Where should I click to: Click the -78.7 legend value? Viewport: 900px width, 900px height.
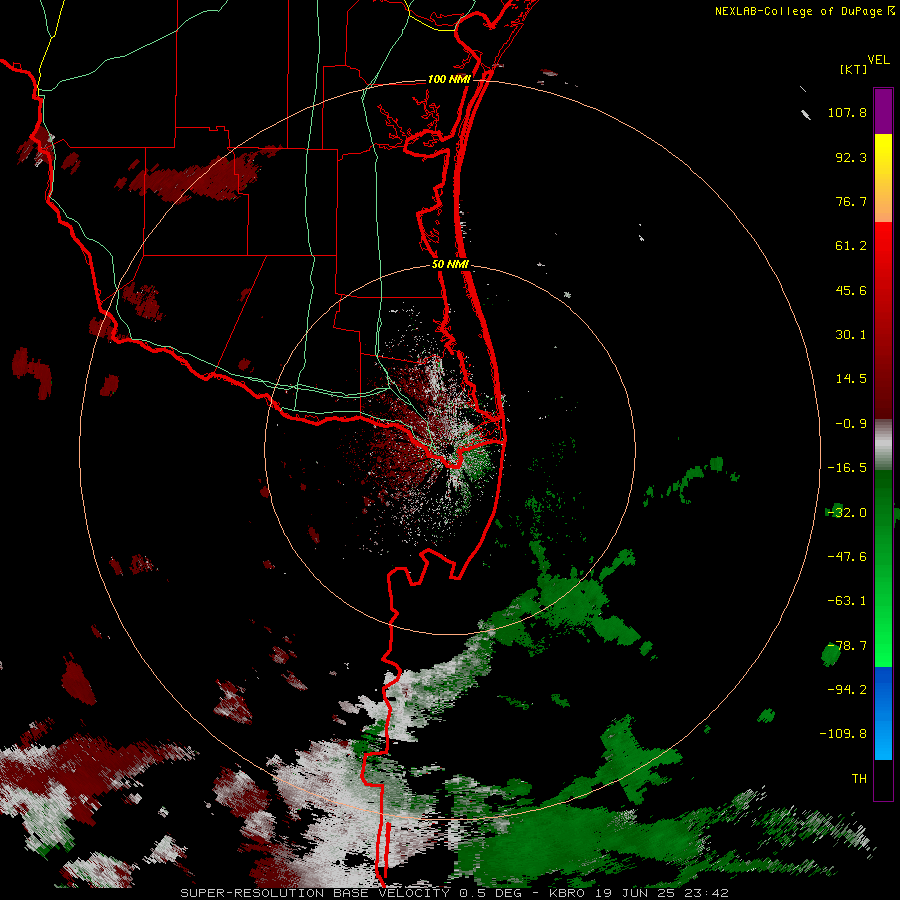click(x=847, y=646)
